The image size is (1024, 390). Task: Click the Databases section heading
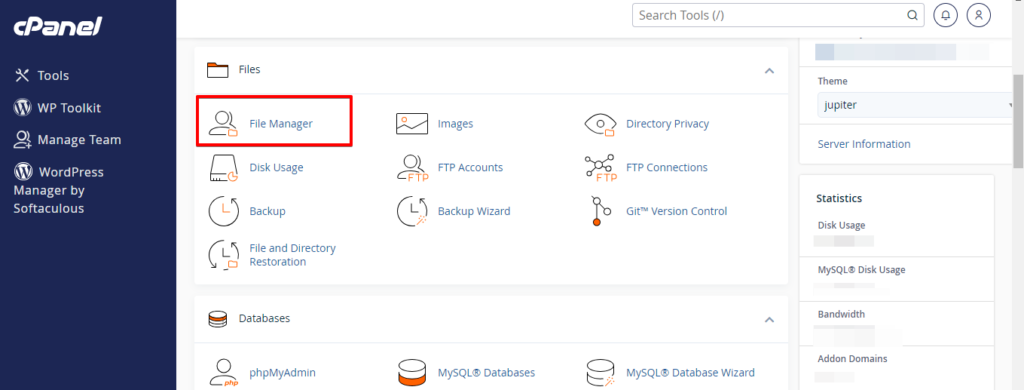click(x=264, y=318)
